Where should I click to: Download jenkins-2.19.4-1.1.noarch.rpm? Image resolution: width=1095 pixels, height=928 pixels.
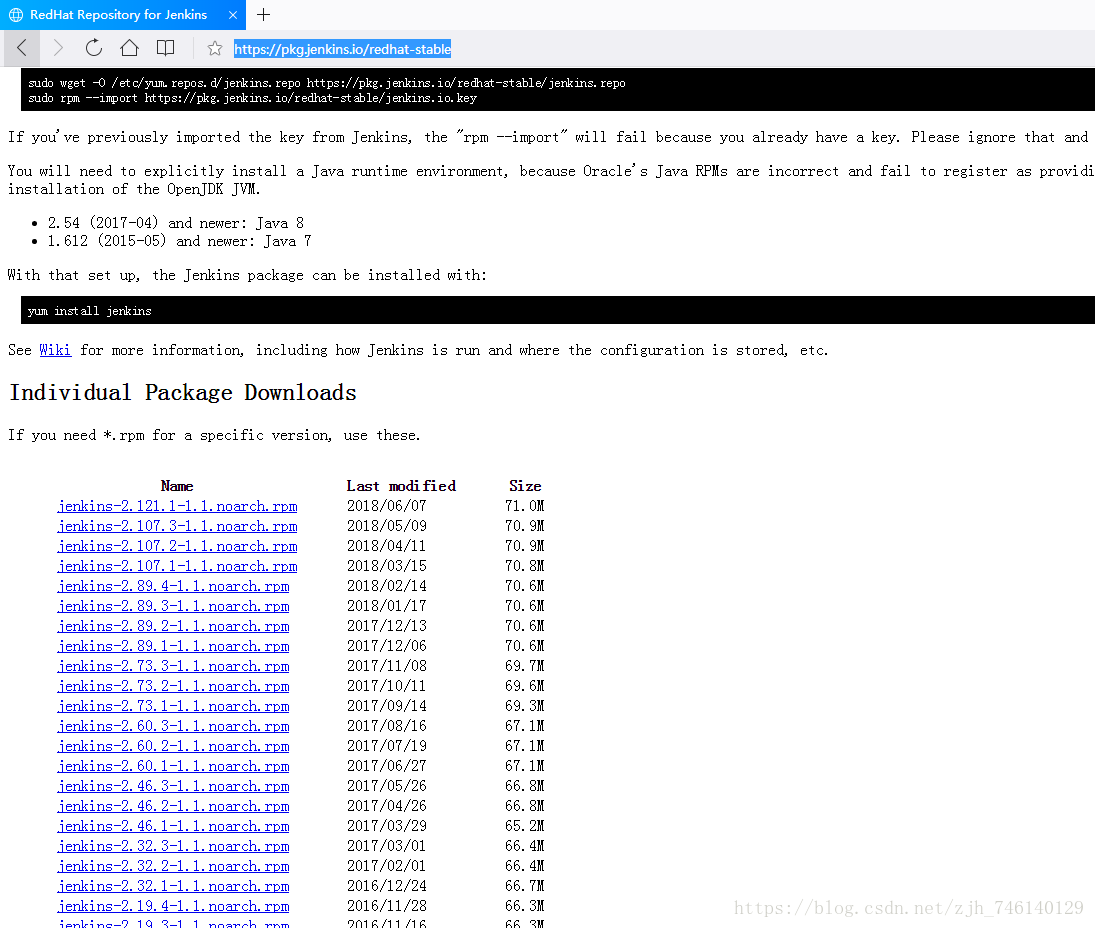click(173, 906)
